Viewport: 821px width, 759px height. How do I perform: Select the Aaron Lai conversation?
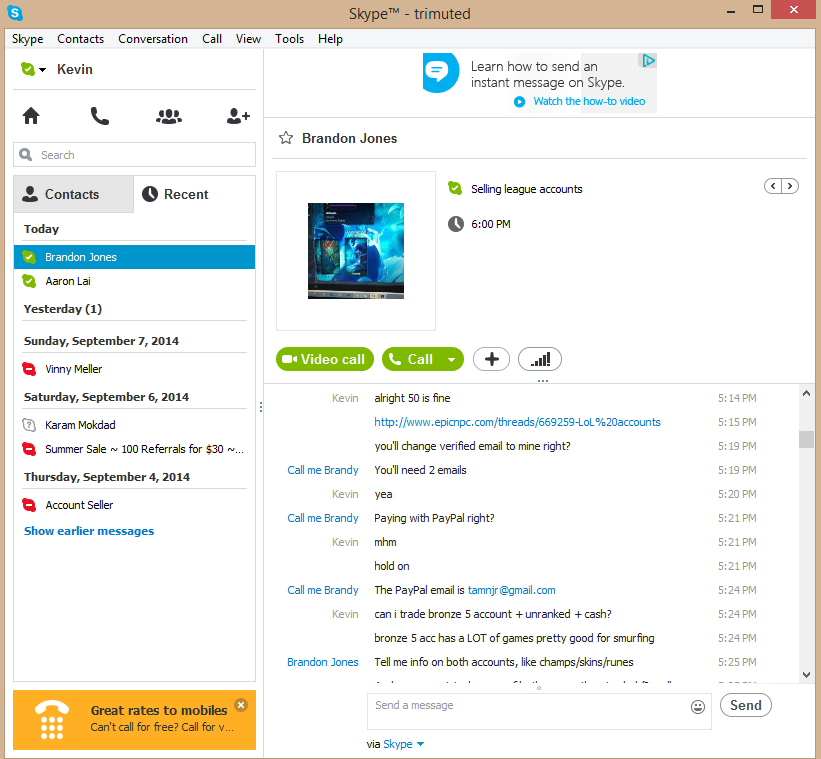click(135, 281)
